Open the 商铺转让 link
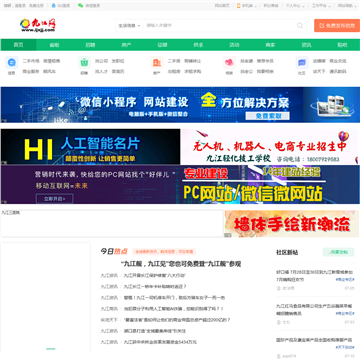The image size is (360, 360). (193, 61)
